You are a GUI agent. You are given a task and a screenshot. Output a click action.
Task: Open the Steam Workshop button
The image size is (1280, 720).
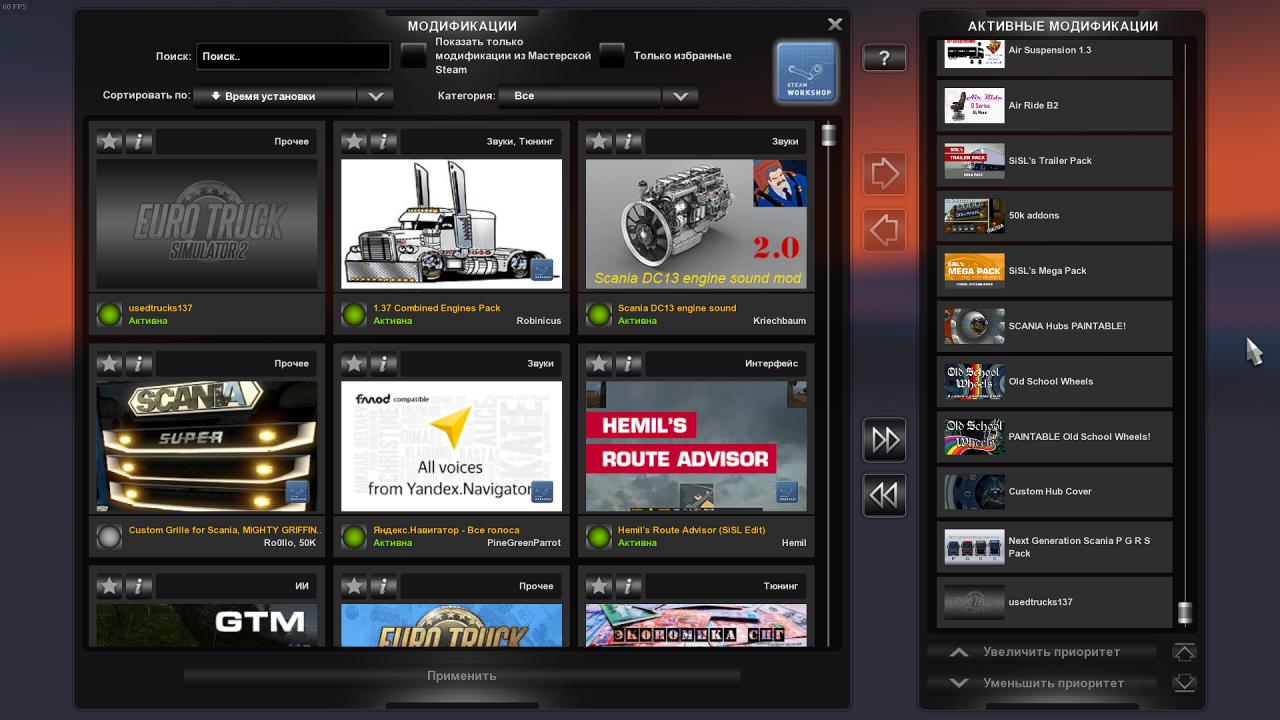[805, 72]
